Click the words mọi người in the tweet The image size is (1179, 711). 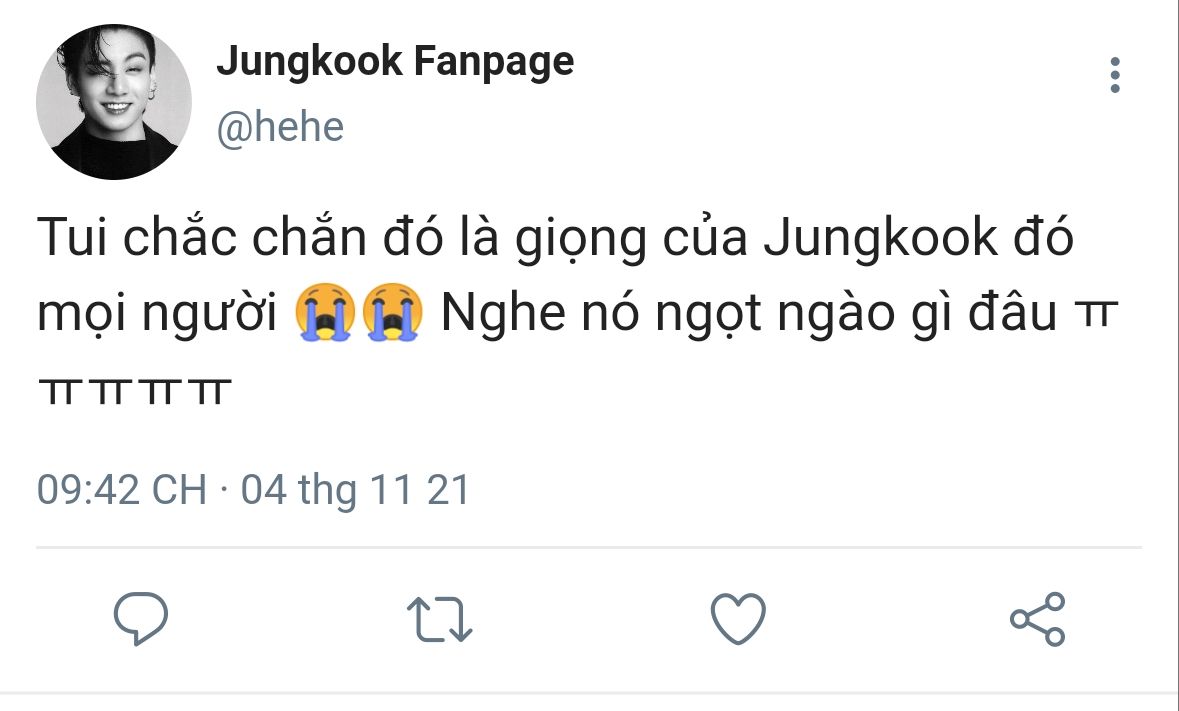[x=157, y=315]
